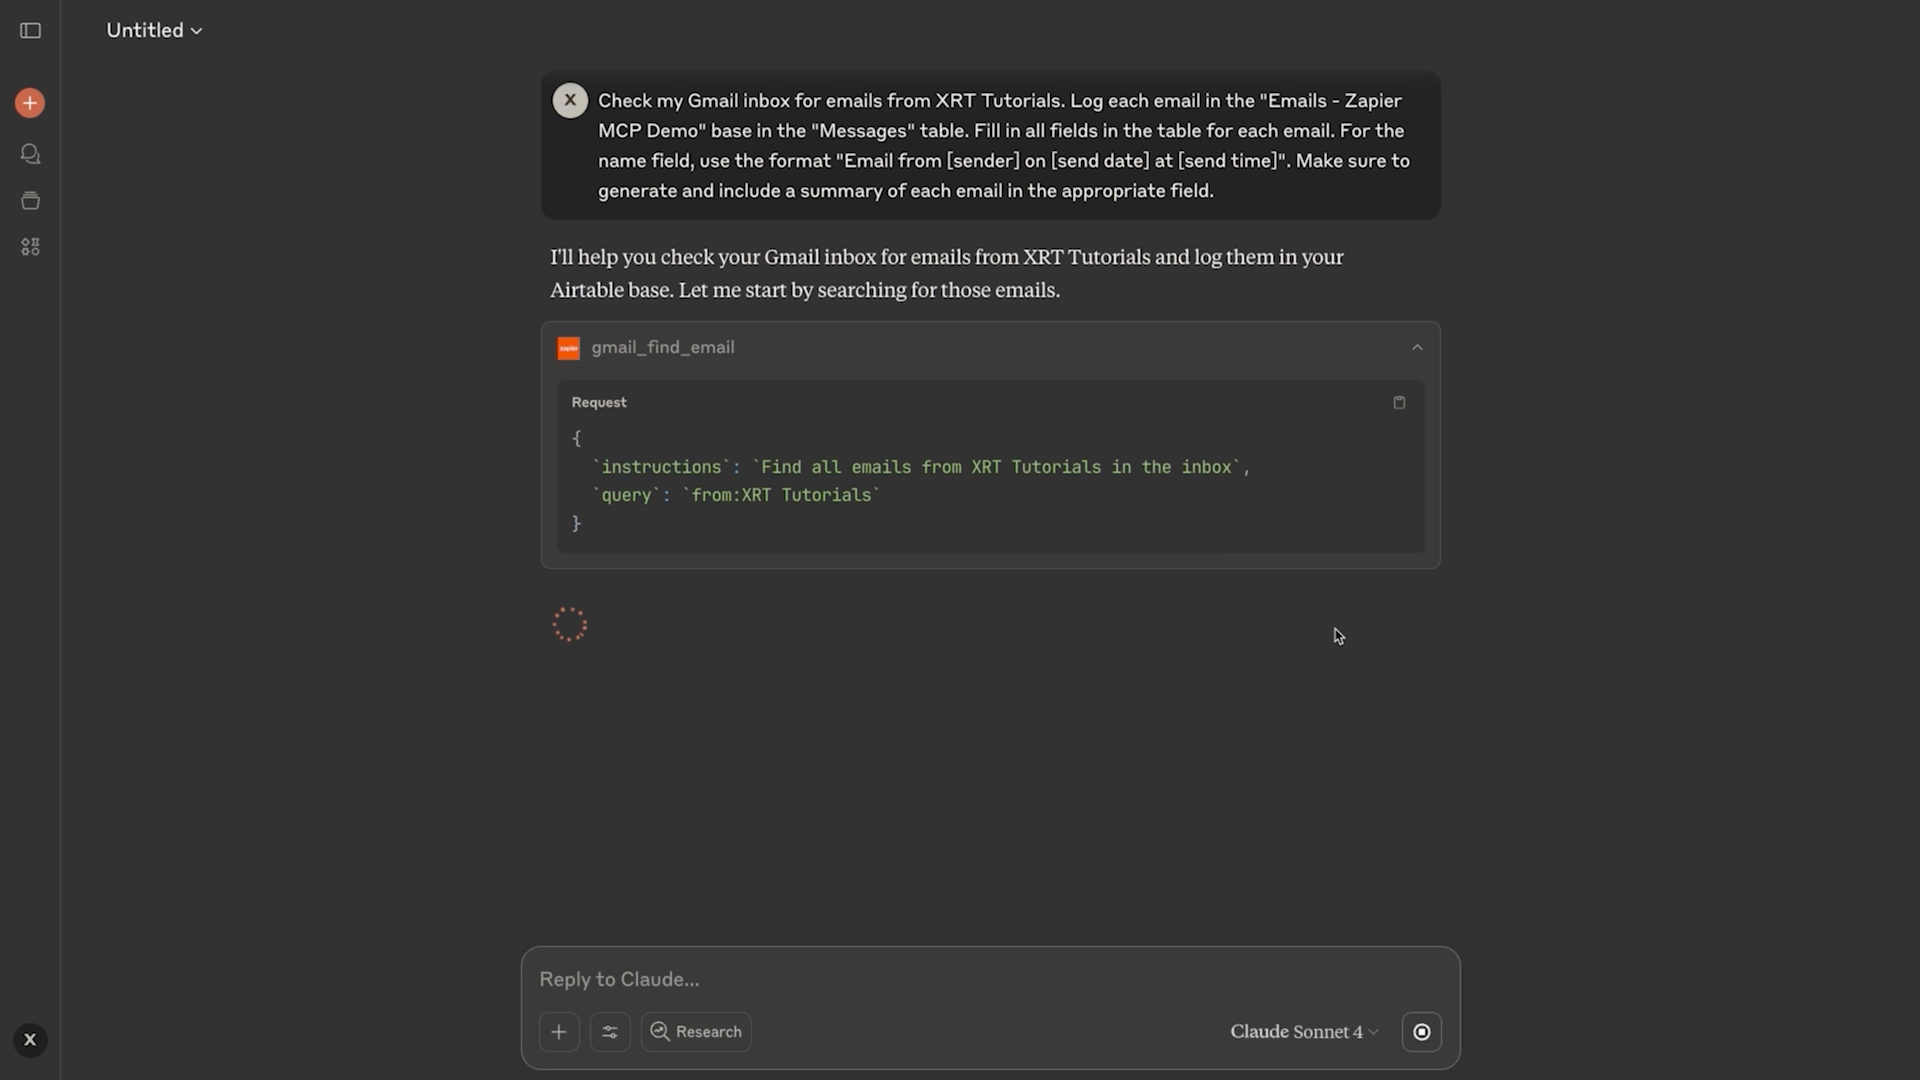Stop generation with the stop icon

coord(1422,1031)
